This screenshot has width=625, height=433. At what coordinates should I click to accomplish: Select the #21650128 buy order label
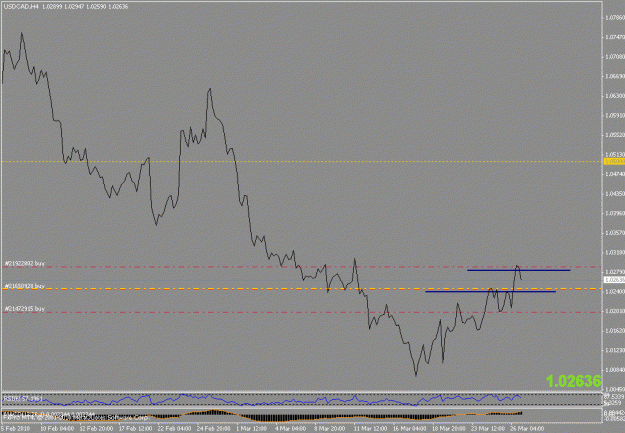[x=25, y=286]
